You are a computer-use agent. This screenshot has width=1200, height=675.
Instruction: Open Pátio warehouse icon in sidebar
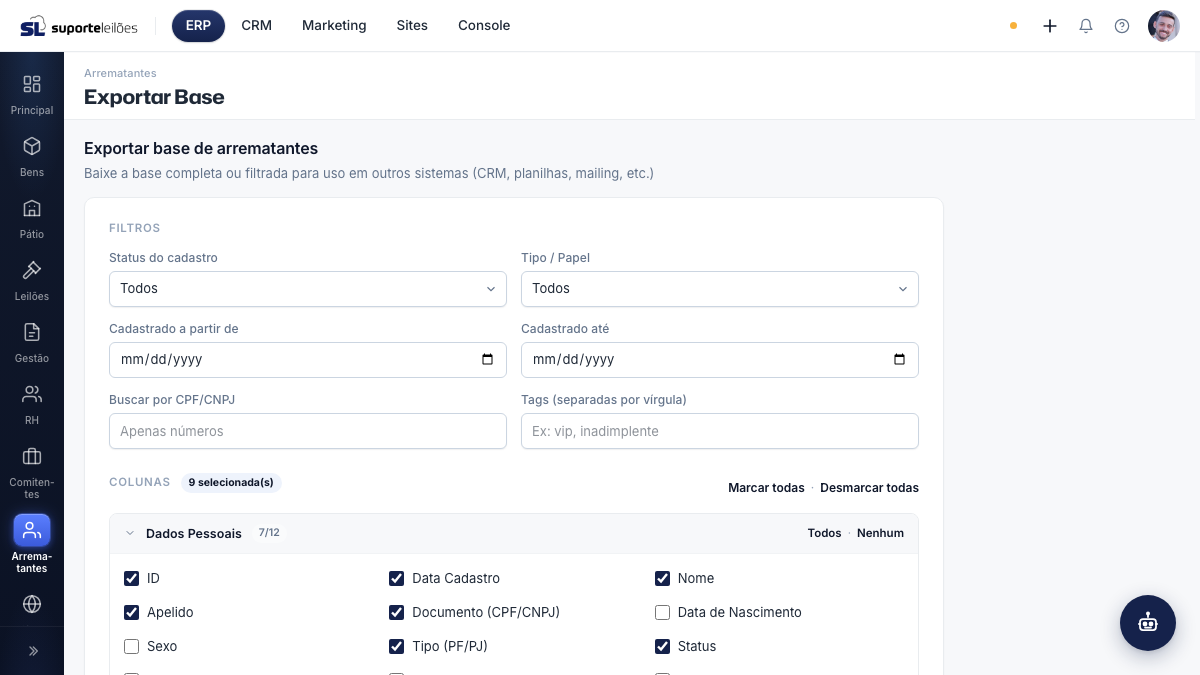tap(32, 208)
